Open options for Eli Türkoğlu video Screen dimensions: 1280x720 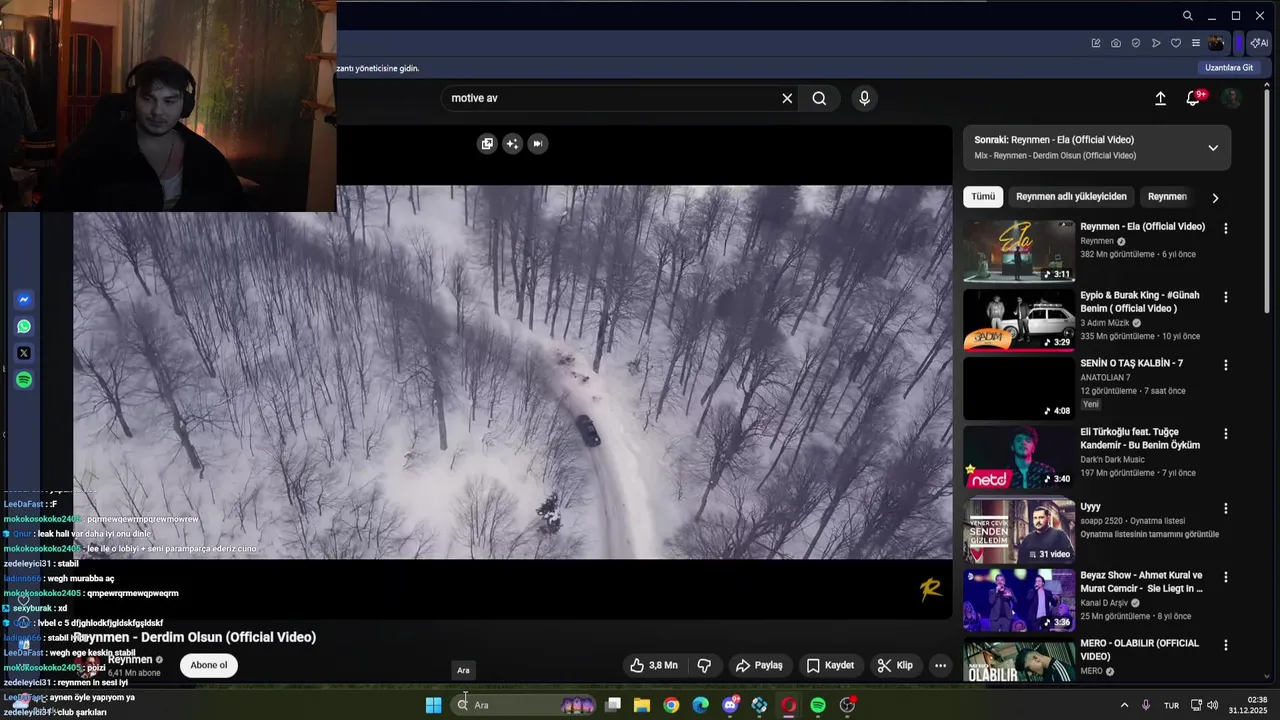coord(1225,434)
